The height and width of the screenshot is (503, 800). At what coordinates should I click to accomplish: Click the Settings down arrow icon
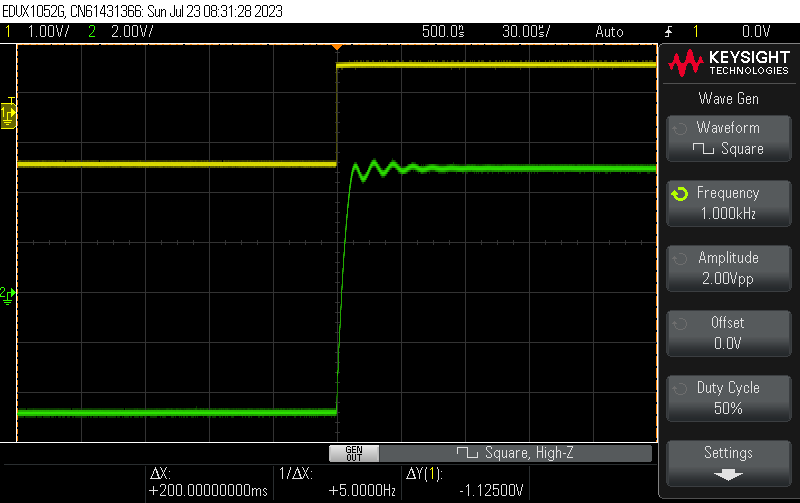coord(728,474)
